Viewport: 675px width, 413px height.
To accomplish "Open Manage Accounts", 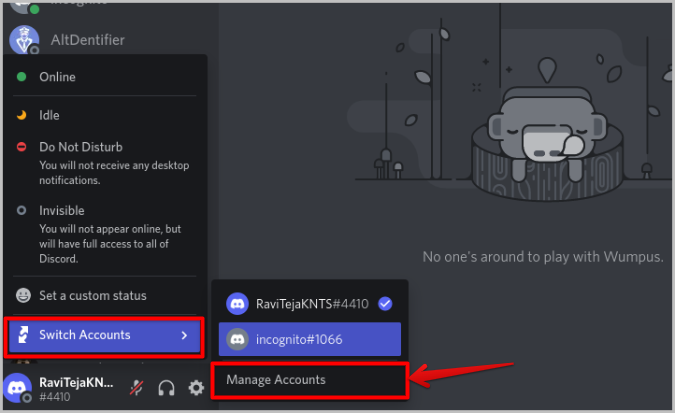I will (310, 380).
